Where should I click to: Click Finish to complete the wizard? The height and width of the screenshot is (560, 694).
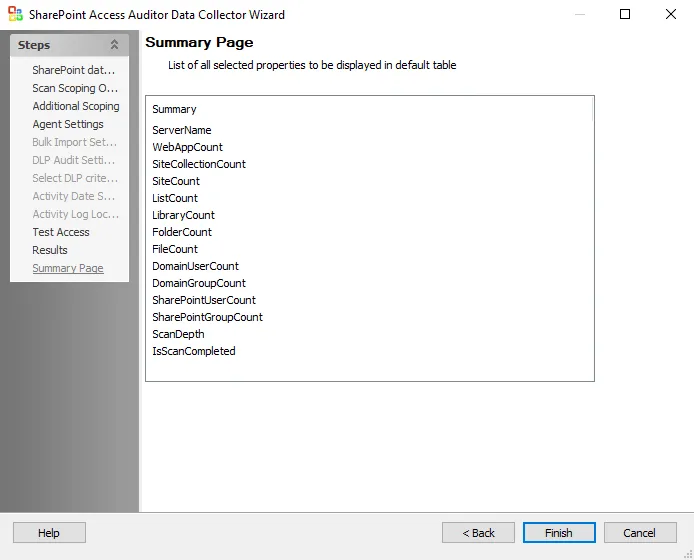(x=559, y=533)
